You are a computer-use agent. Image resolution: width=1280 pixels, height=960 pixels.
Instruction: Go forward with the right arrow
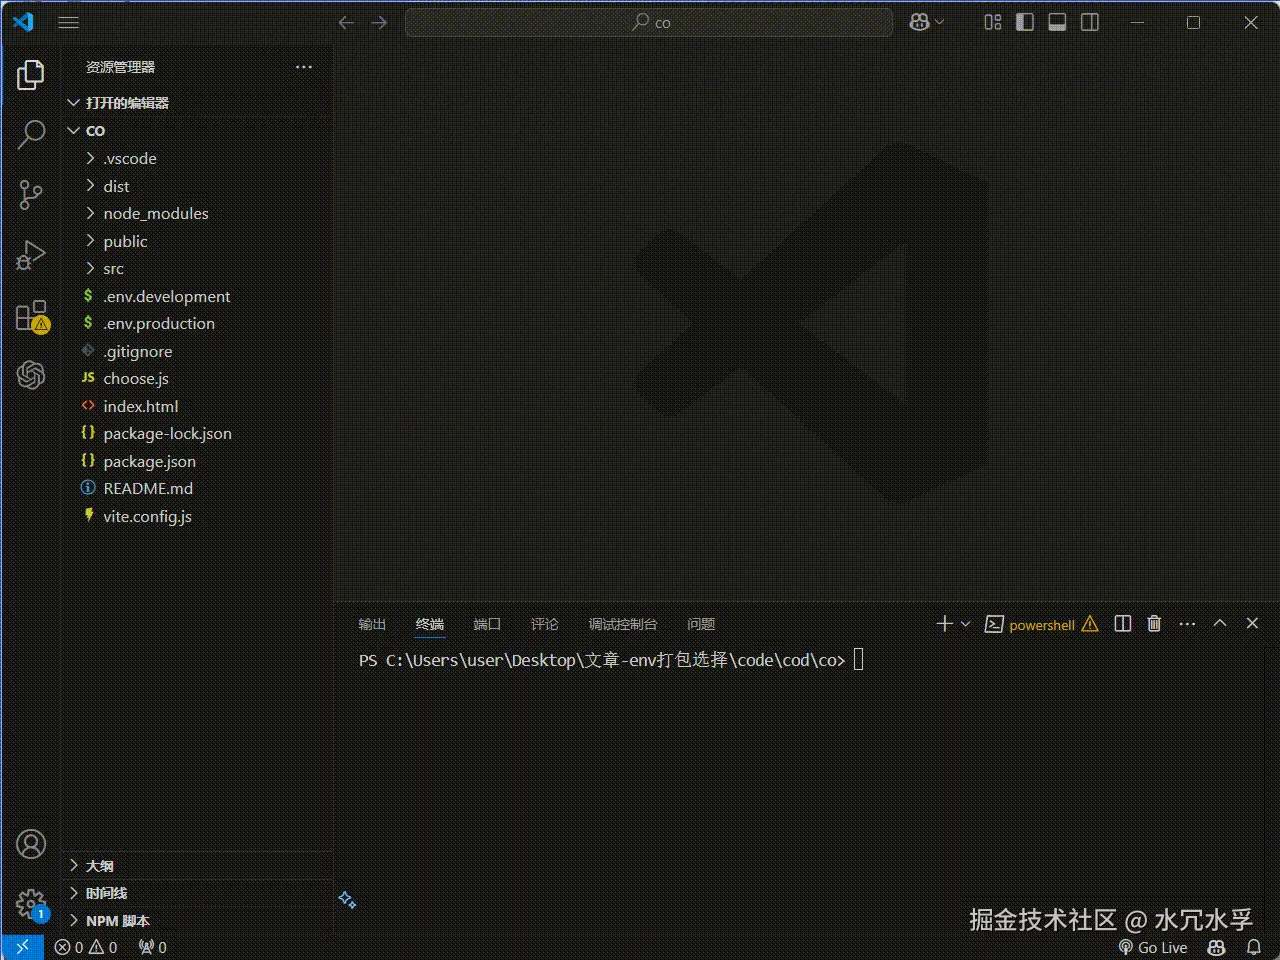click(379, 22)
